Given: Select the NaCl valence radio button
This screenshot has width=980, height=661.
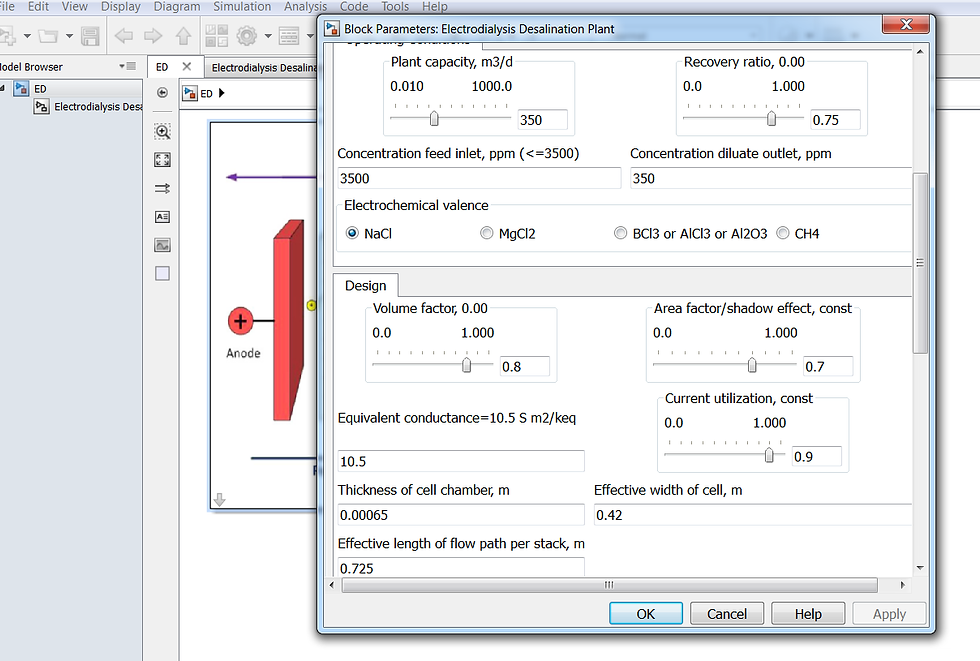Looking at the screenshot, I should click(352, 233).
